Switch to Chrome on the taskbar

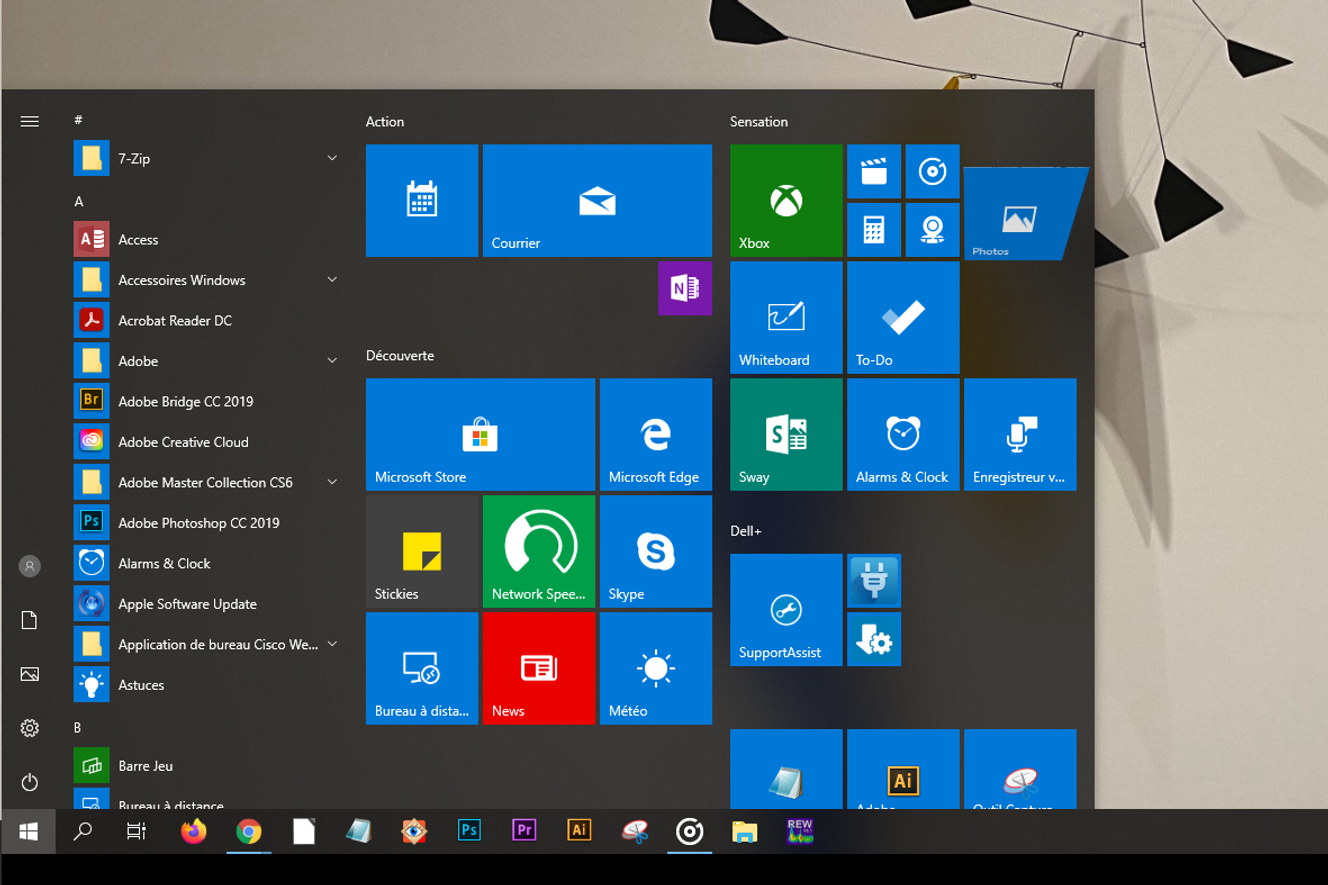(x=248, y=831)
